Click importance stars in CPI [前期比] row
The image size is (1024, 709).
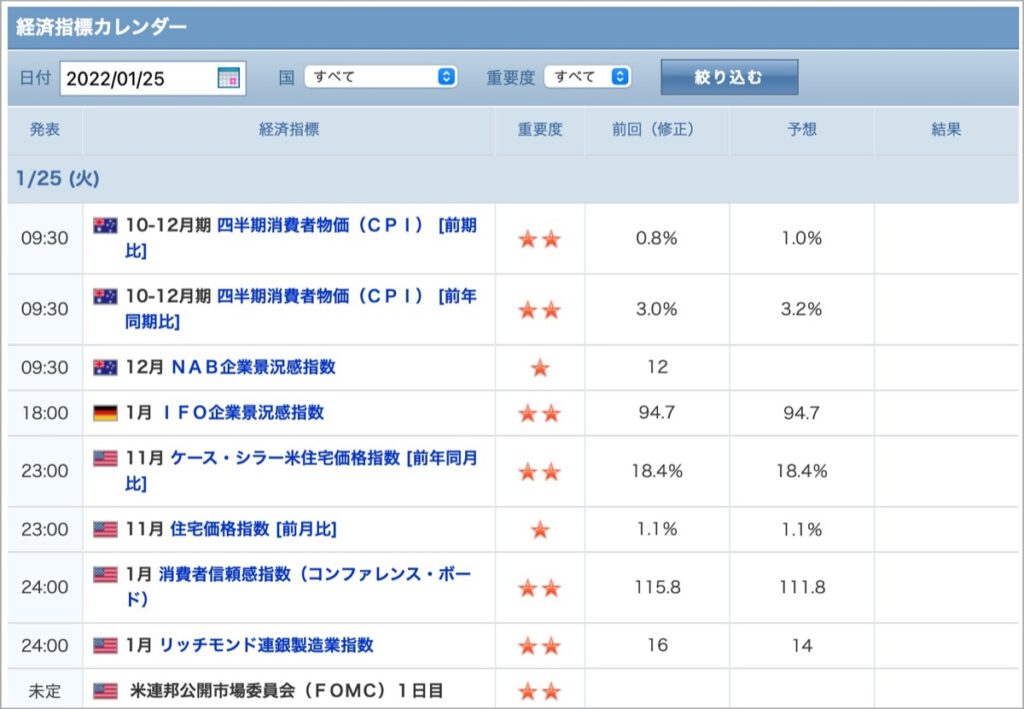pos(539,239)
